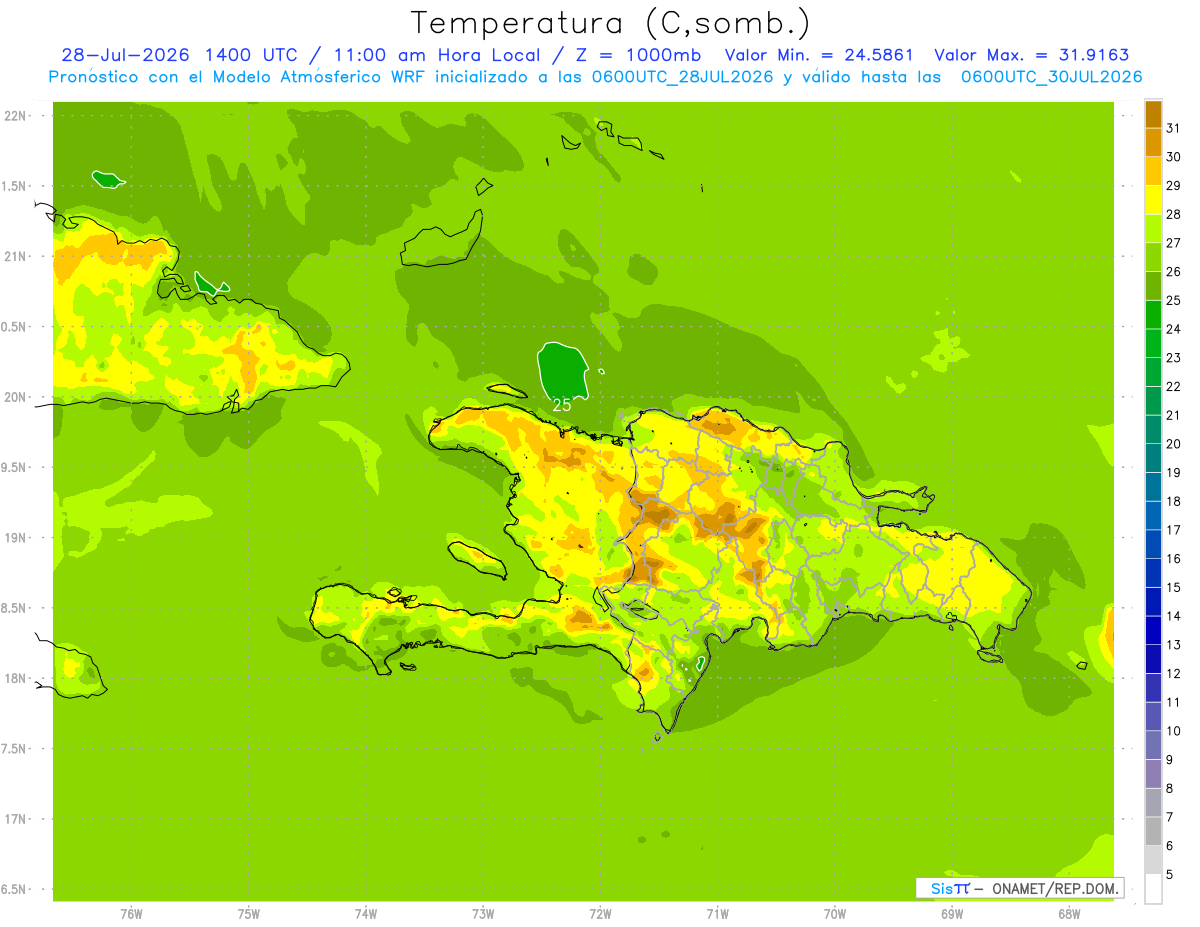Click the "19N" latitude axis label
The image size is (1200, 927).
pos(16,537)
